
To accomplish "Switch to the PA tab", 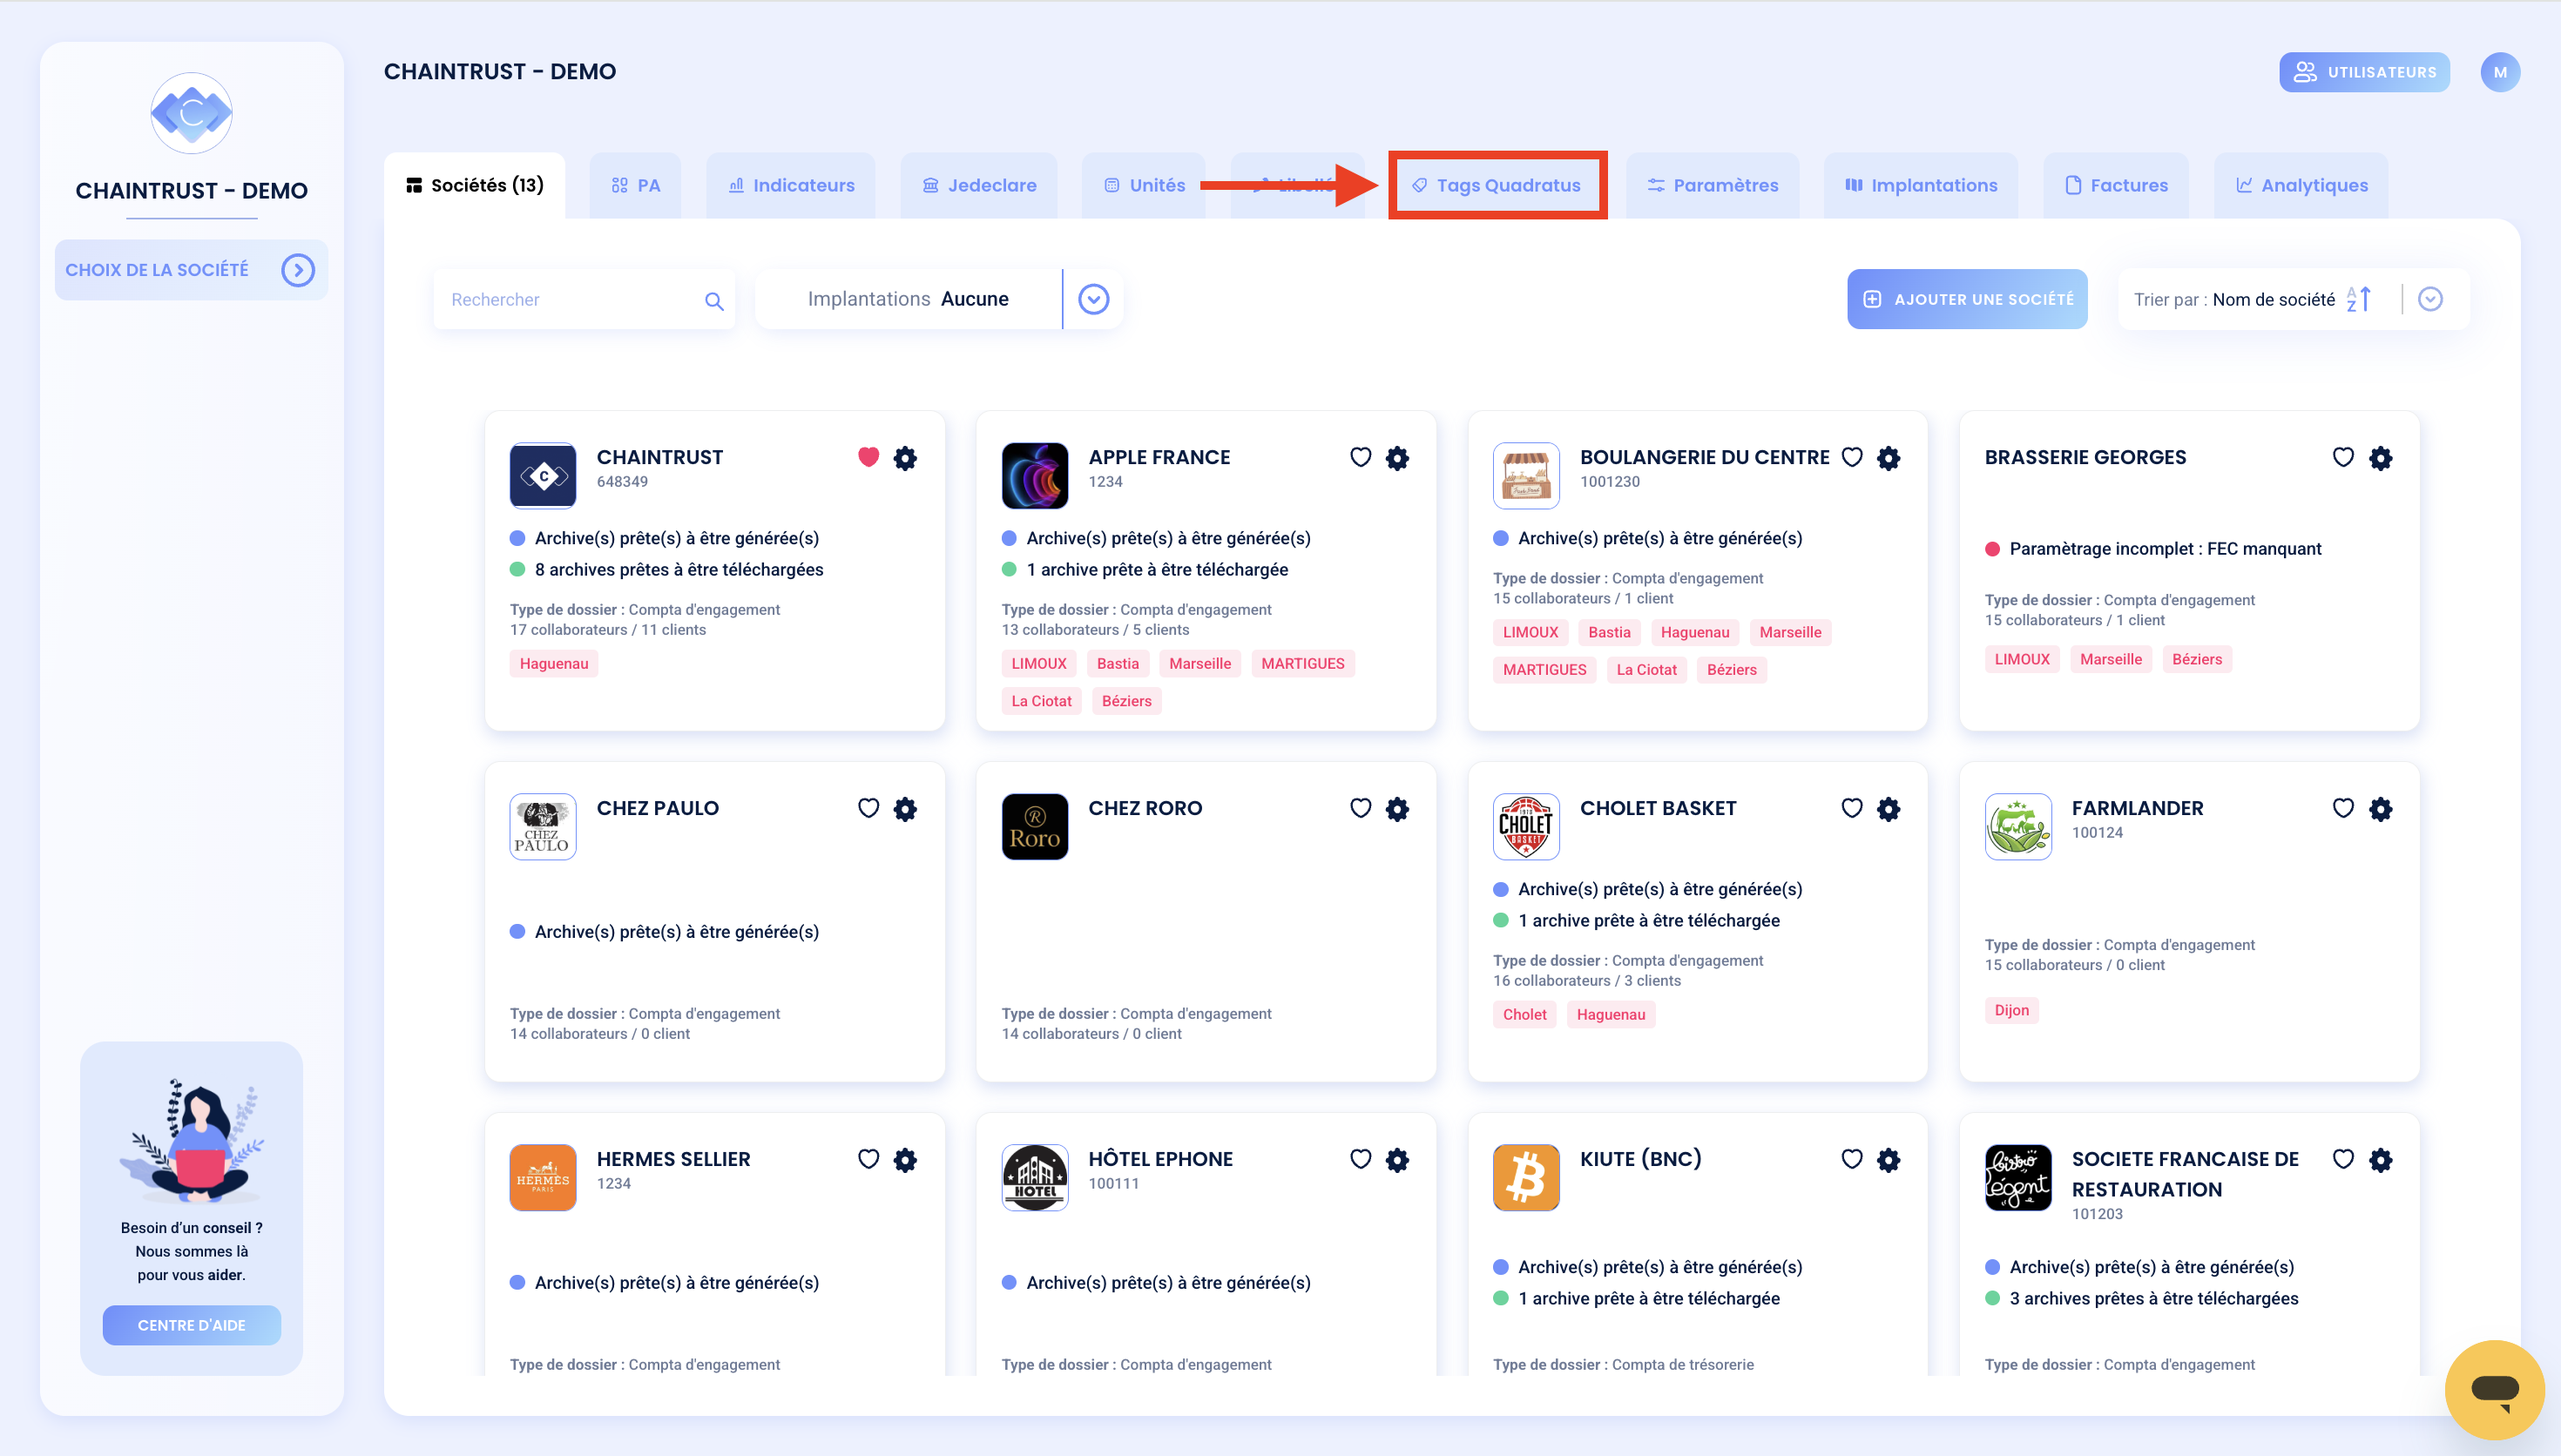I will (x=636, y=185).
